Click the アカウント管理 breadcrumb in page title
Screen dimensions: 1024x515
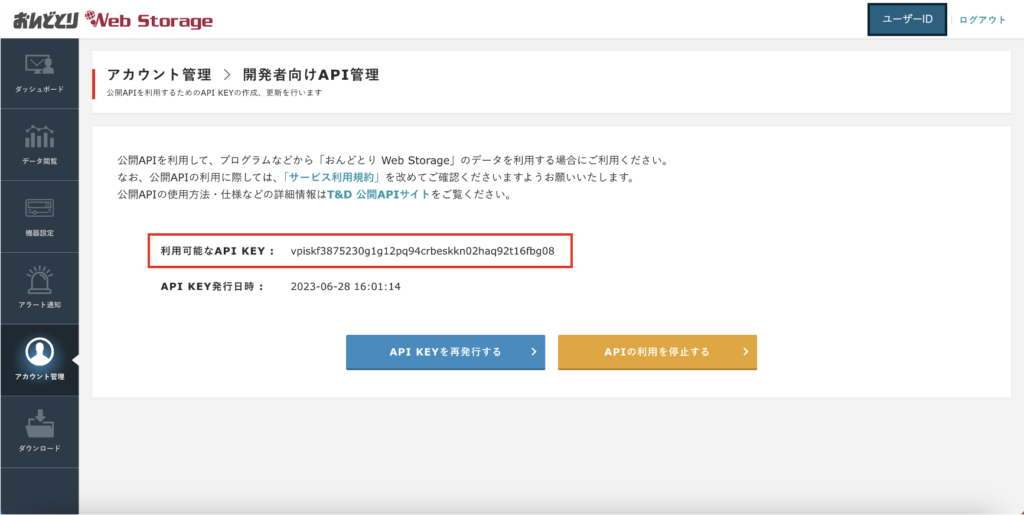[x=159, y=75]
